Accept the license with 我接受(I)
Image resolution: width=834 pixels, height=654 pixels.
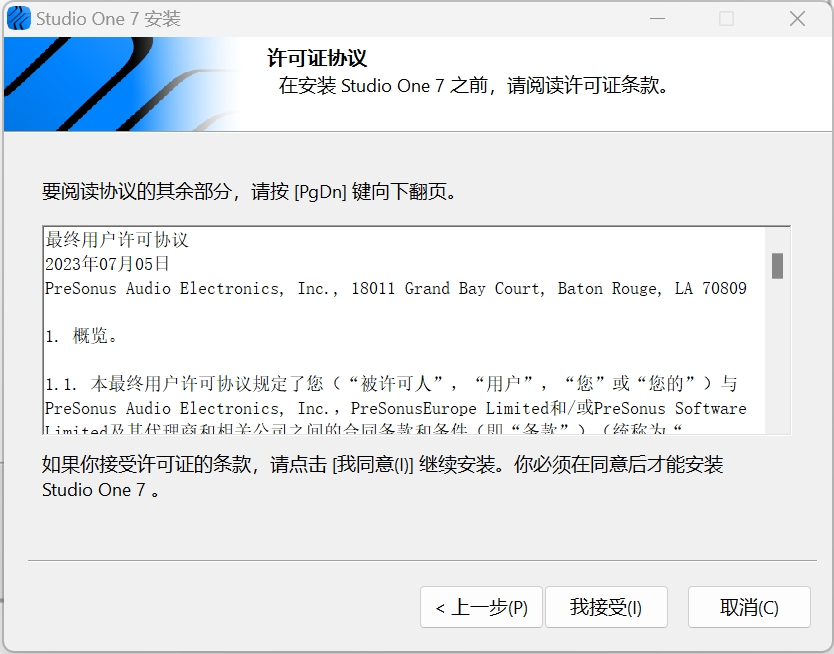point(606,607)
